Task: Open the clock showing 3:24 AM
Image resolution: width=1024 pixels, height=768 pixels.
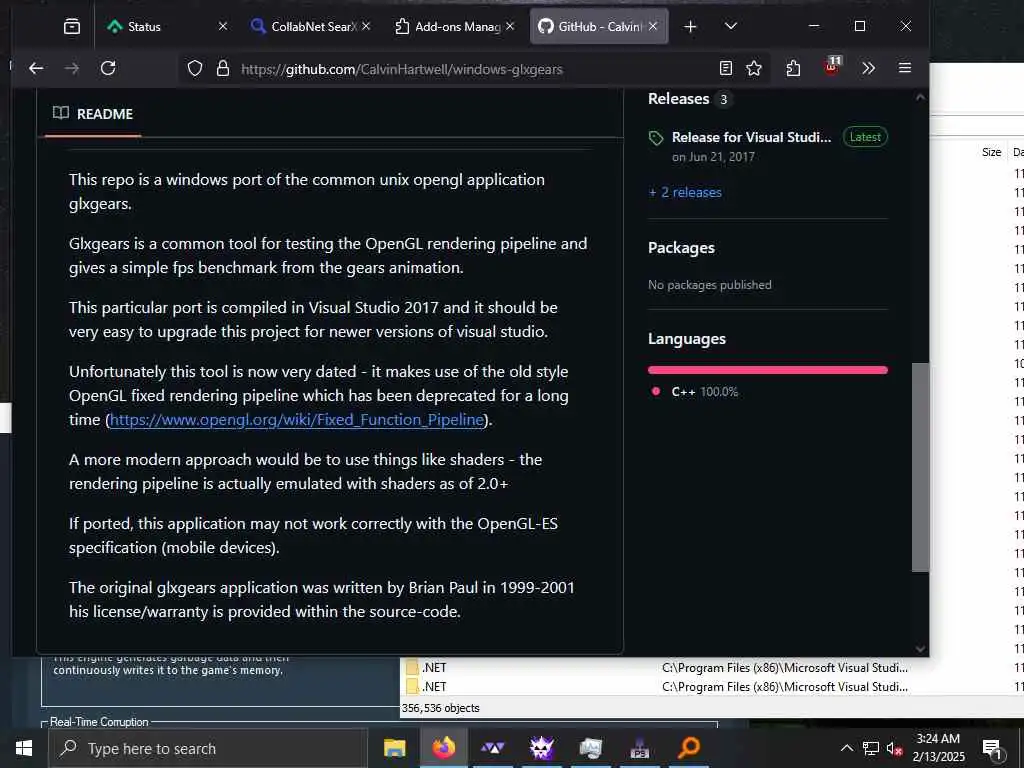Action: coord(938,748)
